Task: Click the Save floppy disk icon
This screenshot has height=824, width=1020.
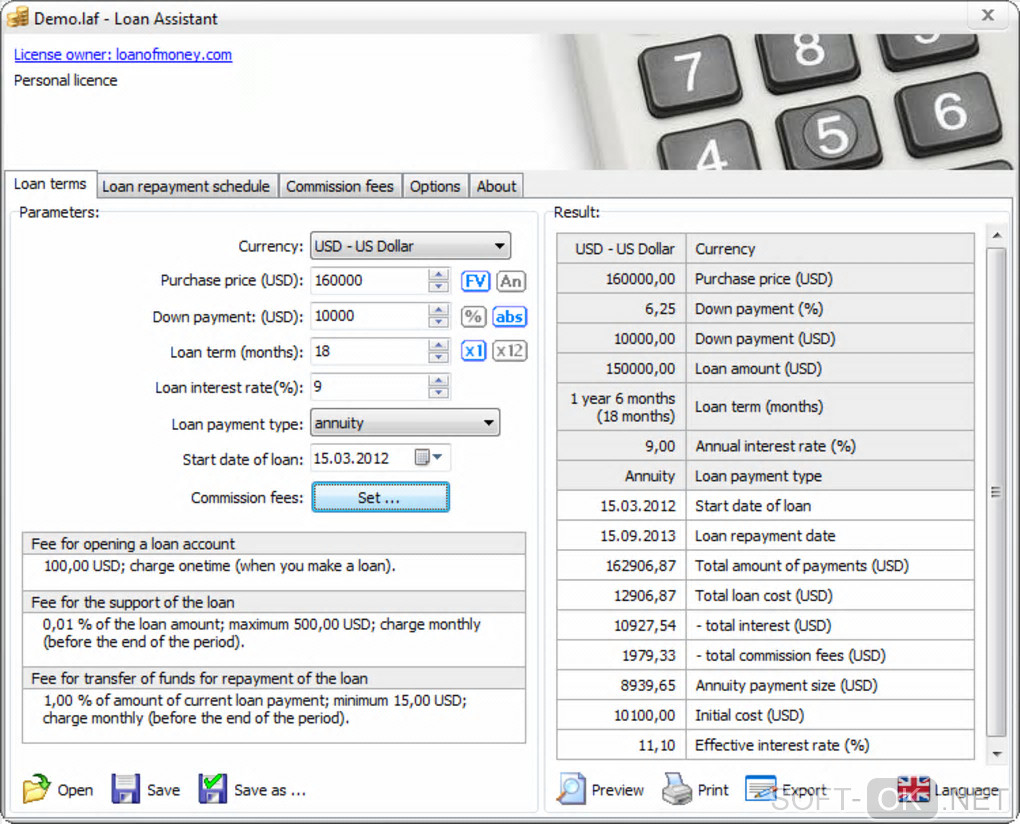Action: coord(125,788)
